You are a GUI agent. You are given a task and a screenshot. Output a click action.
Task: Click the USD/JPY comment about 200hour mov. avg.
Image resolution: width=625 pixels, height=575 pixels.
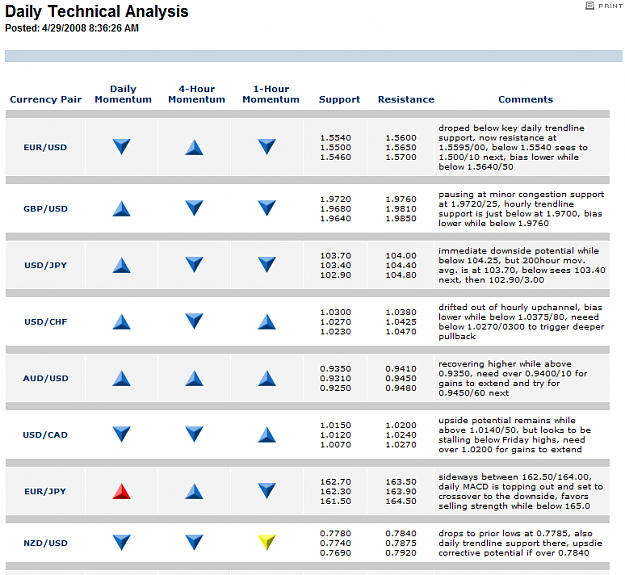[522, 265]
